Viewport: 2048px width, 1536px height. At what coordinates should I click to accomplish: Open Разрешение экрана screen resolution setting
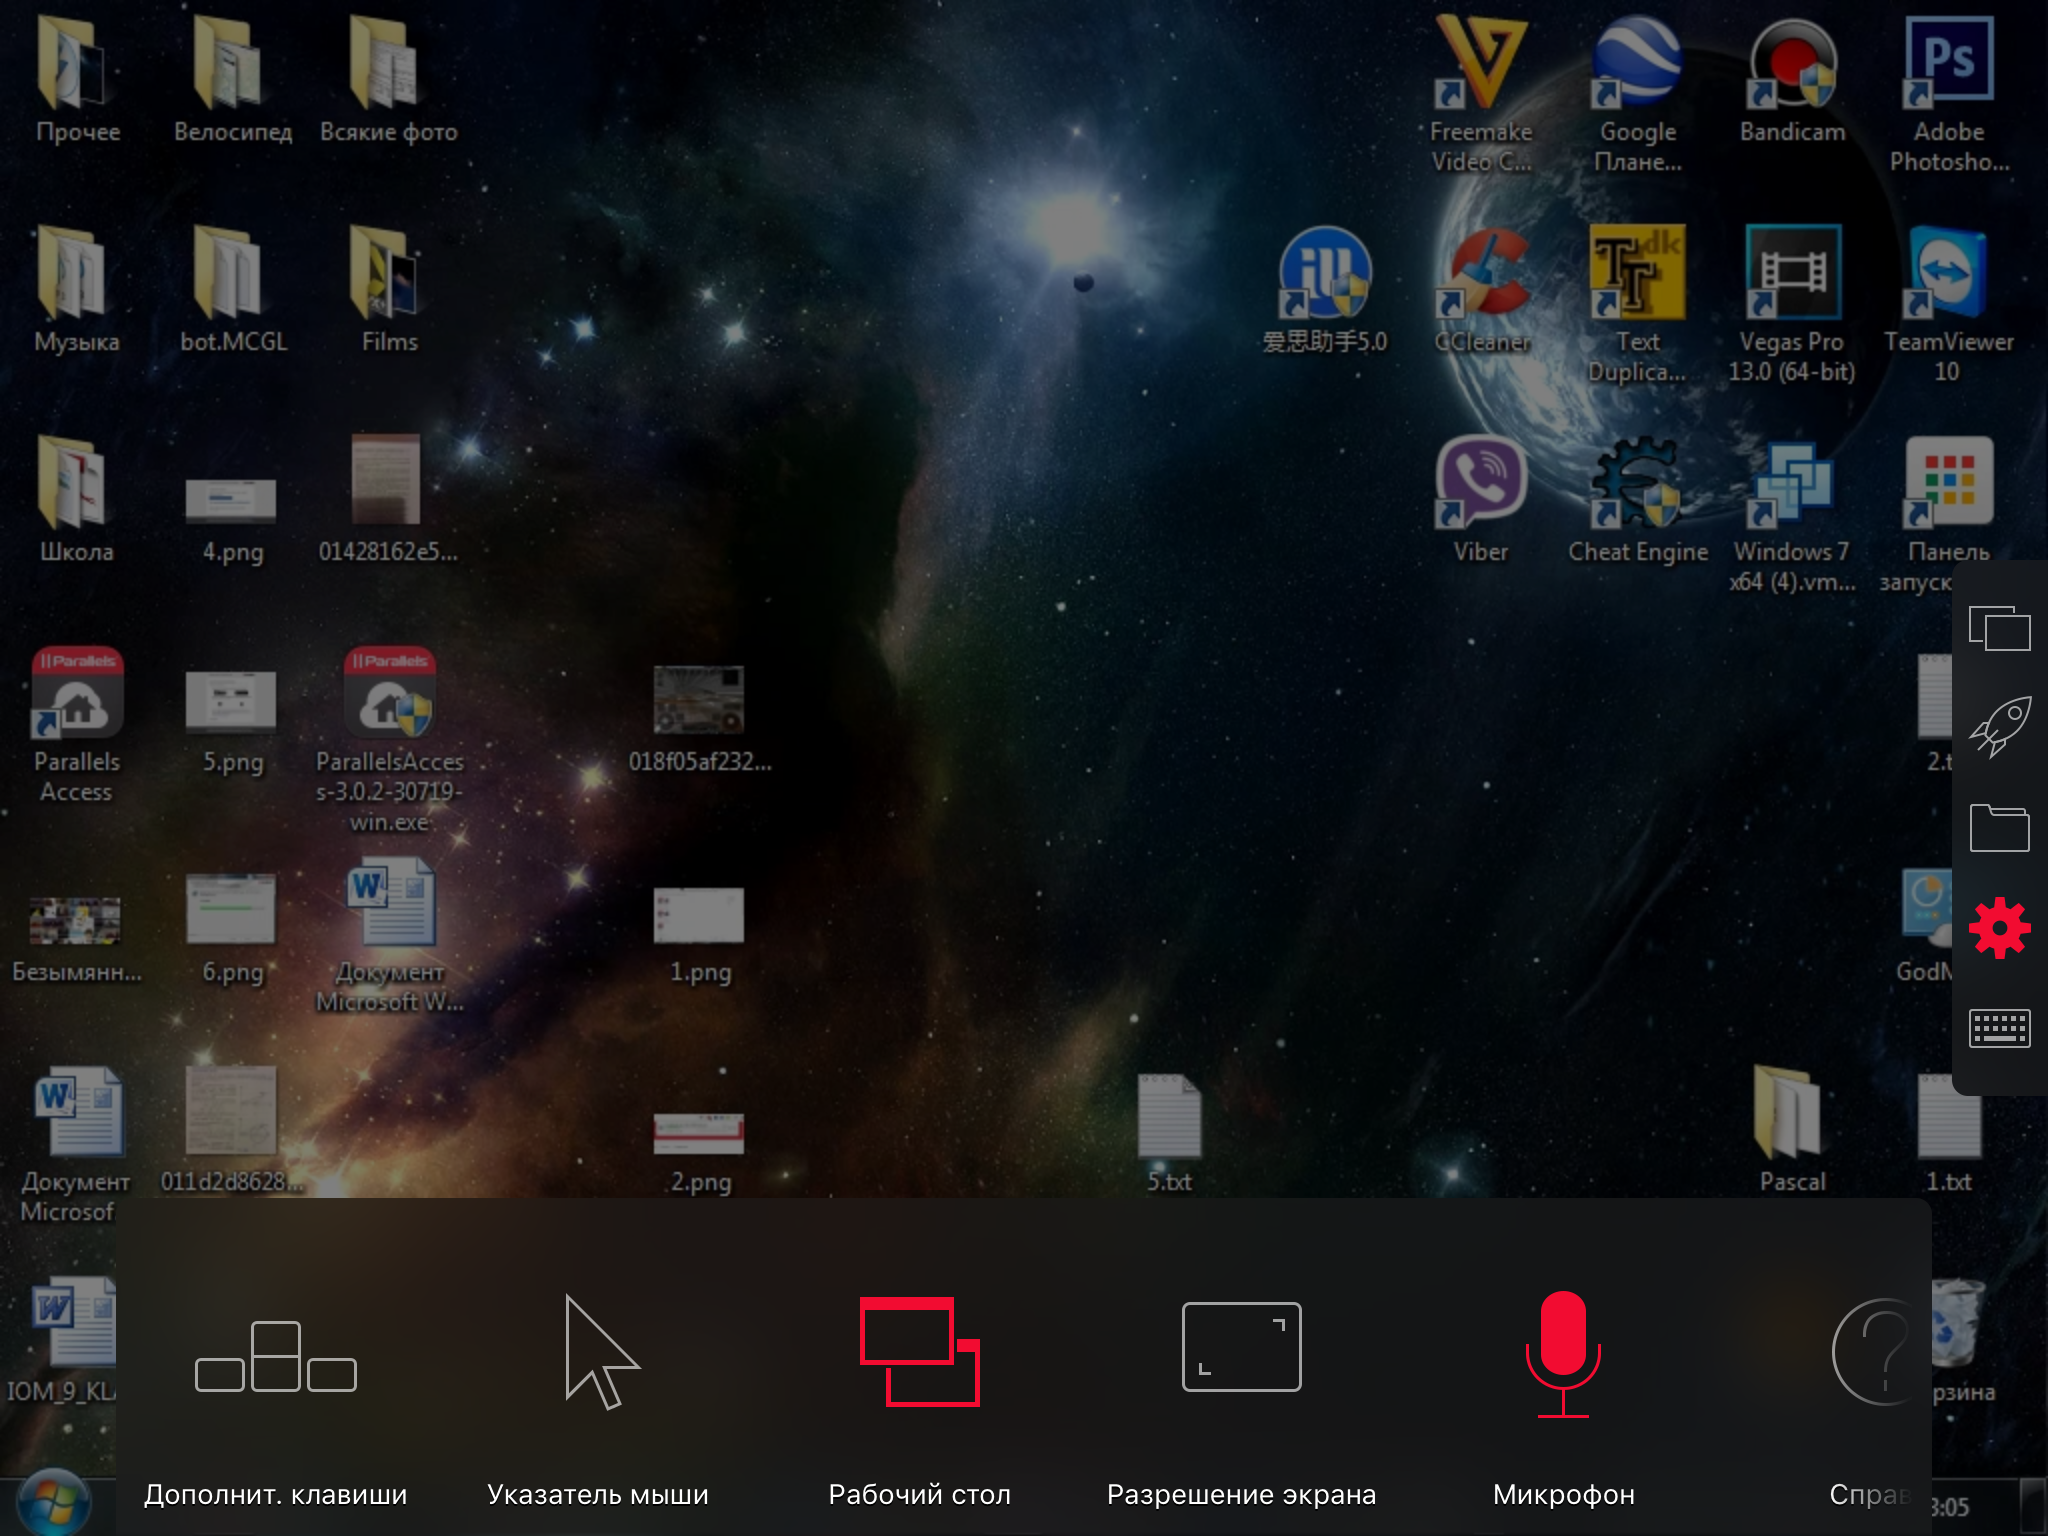[x=1241, y=1347]
